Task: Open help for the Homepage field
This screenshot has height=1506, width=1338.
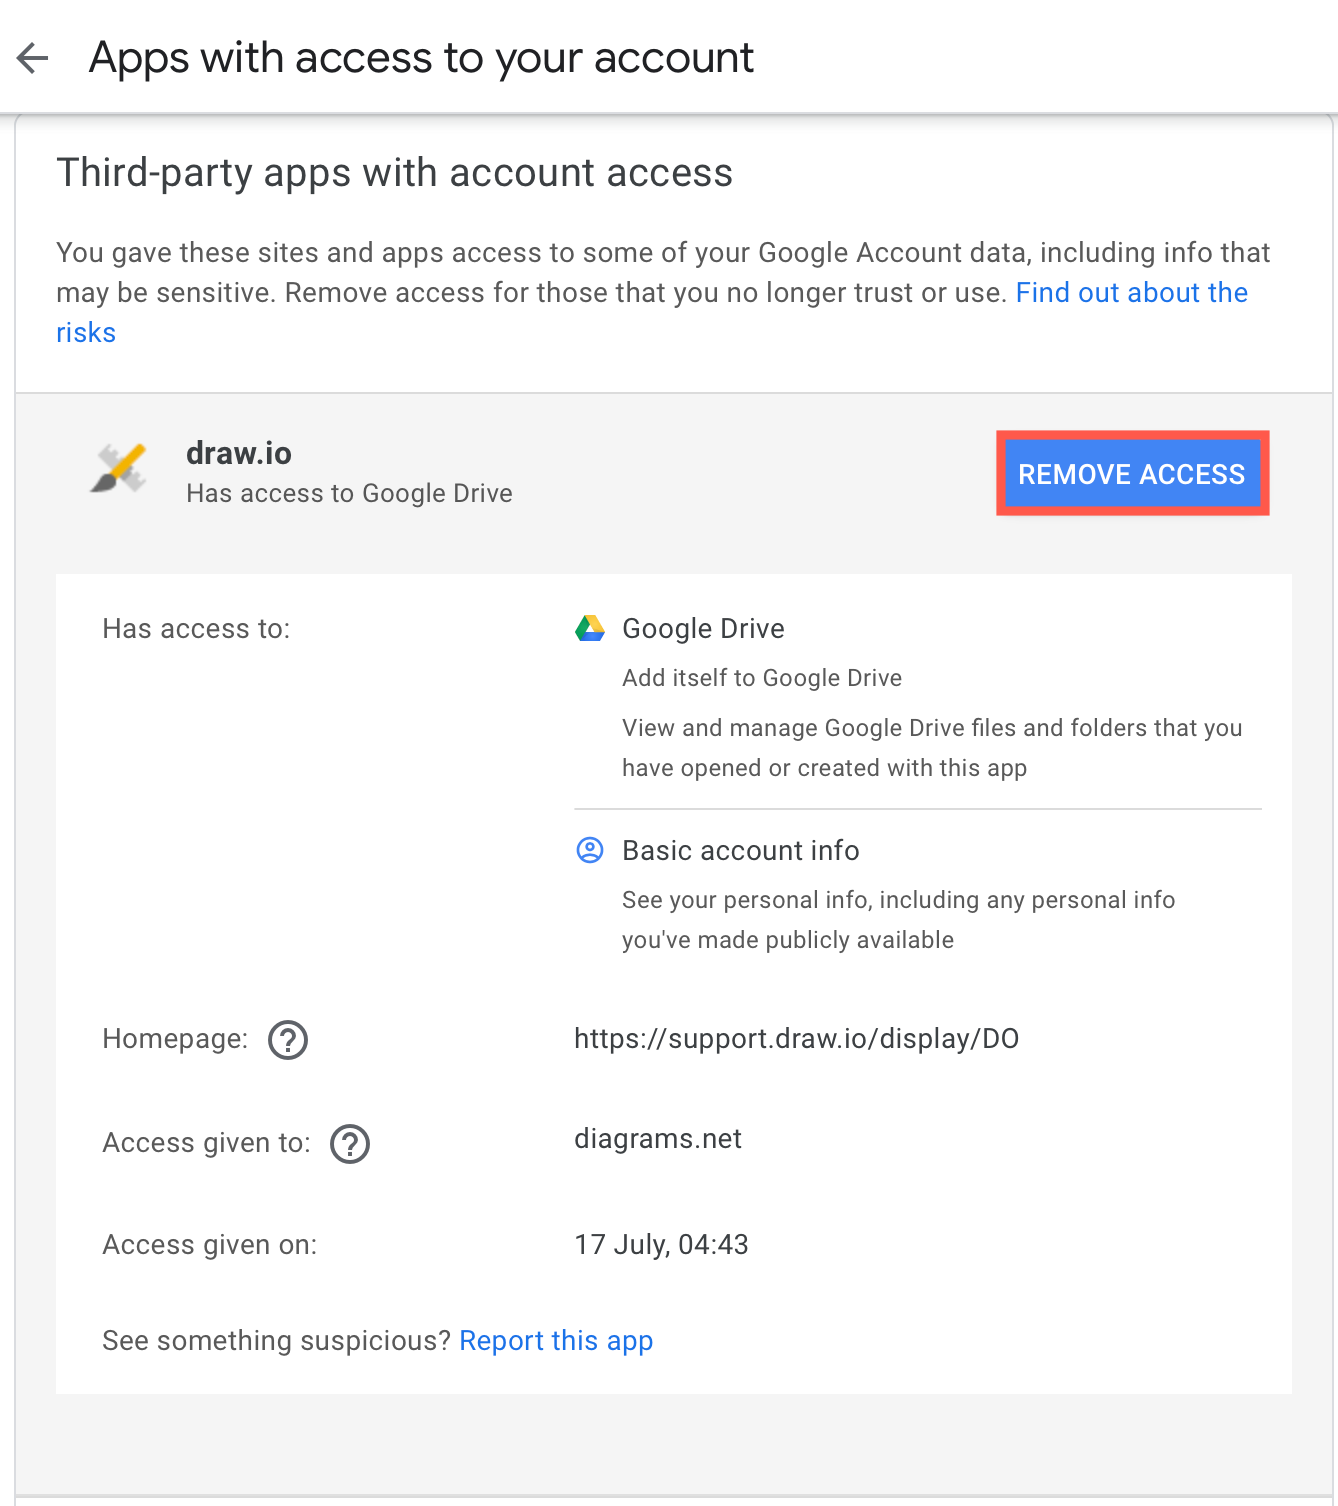Action: tap(287, 1040)
